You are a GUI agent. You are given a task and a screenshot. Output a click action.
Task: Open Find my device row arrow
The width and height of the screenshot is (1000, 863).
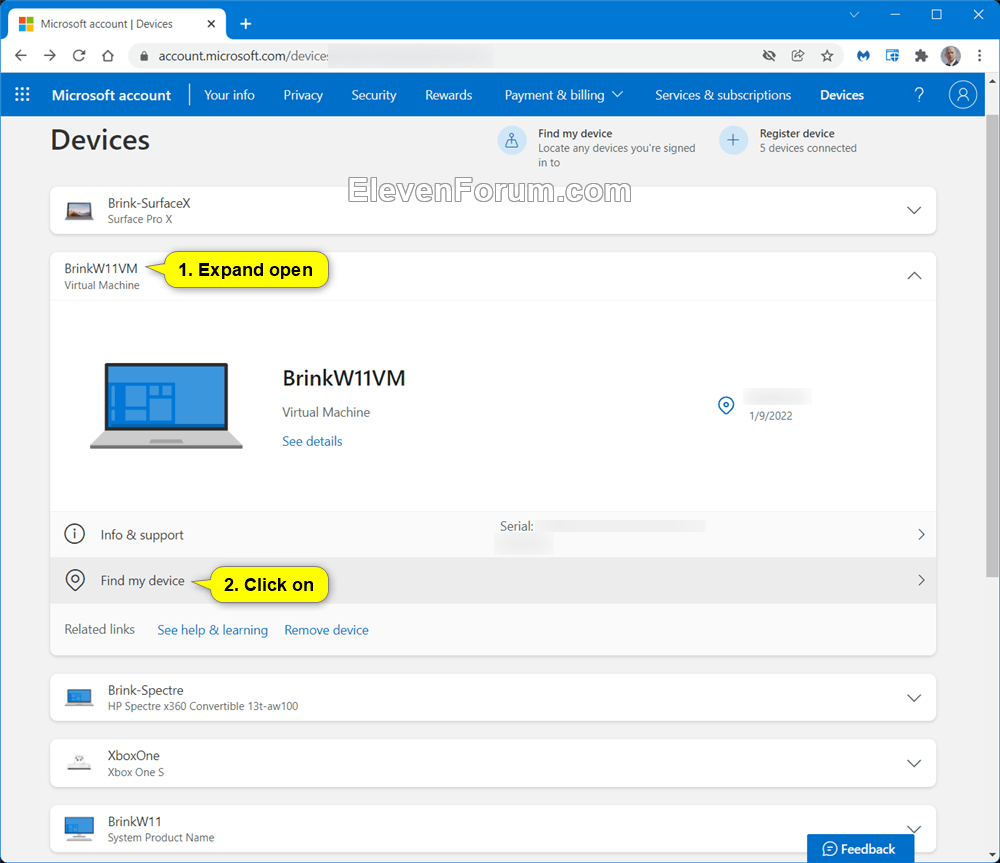[921, 580]
